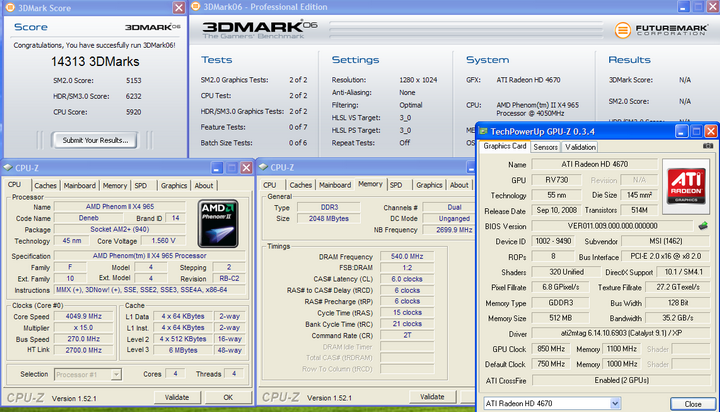
Task: Click the Core Speed value 4049.9 MHz
Action: pyautogui.click(x=83, y=316)
